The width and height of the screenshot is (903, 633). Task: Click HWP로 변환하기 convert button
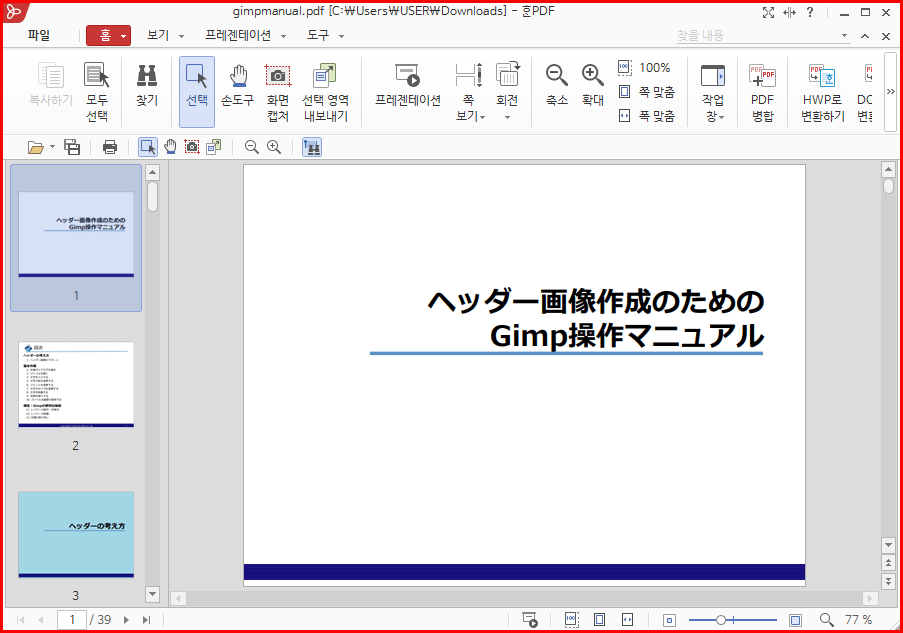coord(822,92)
